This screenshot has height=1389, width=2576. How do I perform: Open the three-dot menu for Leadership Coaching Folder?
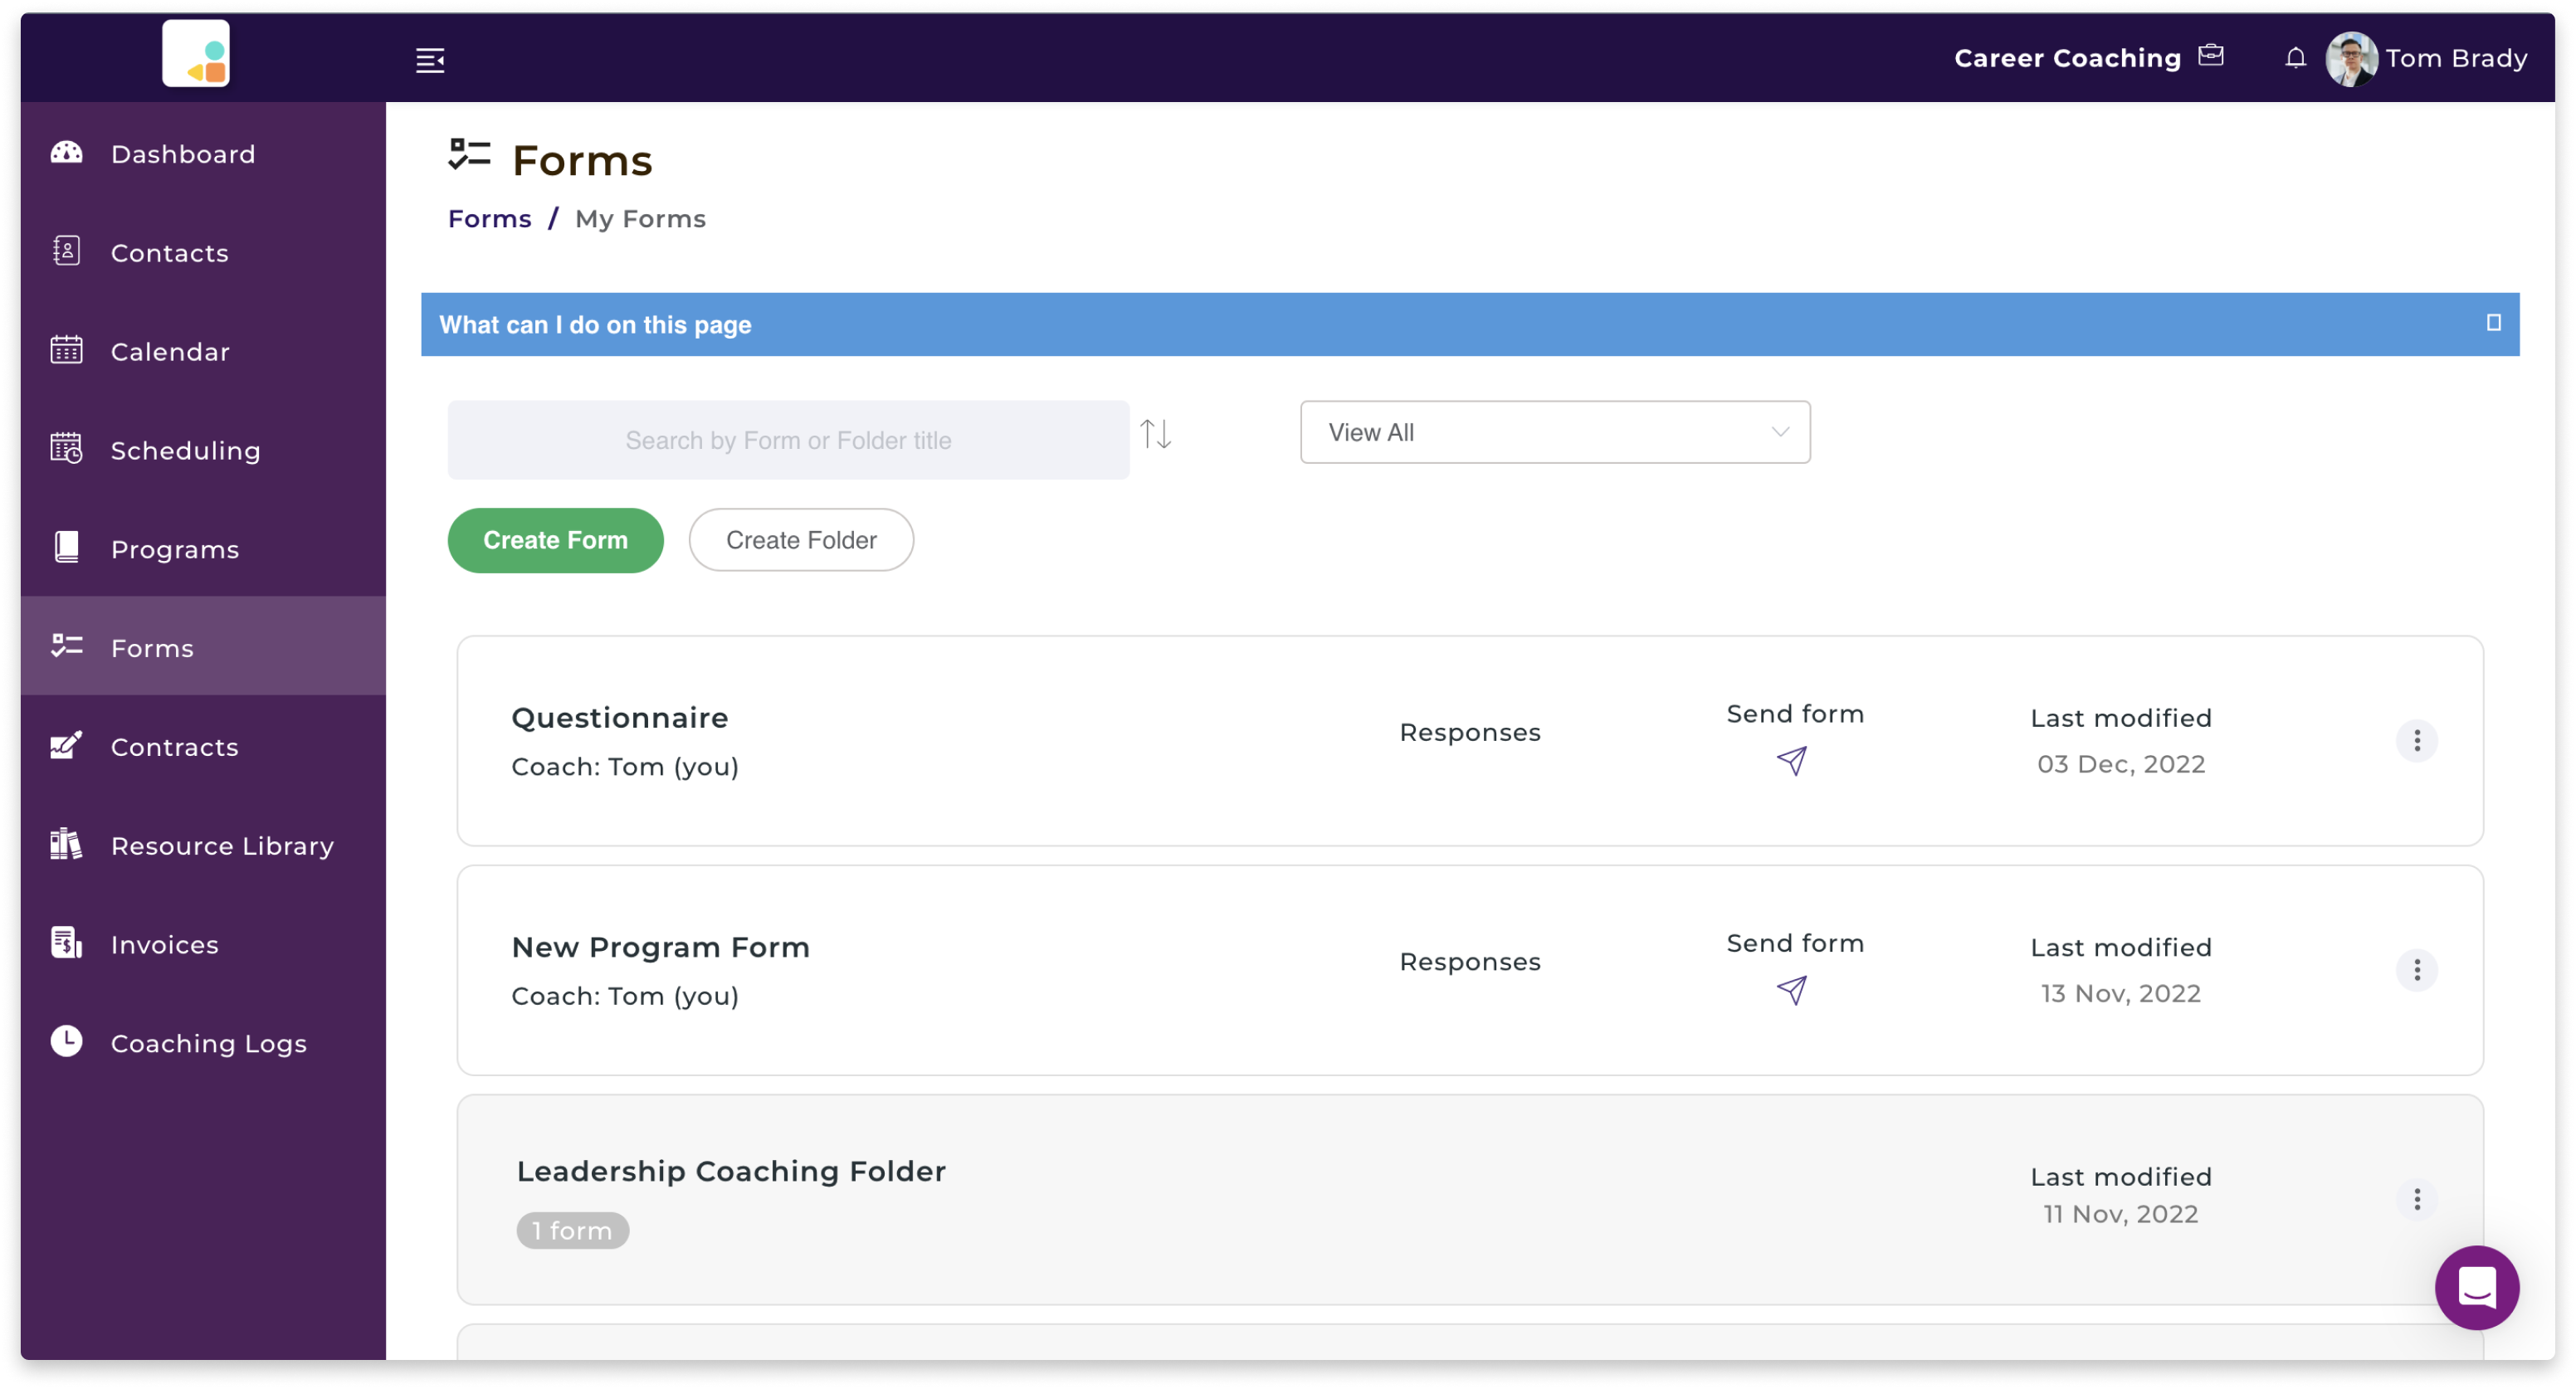(2416, 1199)
